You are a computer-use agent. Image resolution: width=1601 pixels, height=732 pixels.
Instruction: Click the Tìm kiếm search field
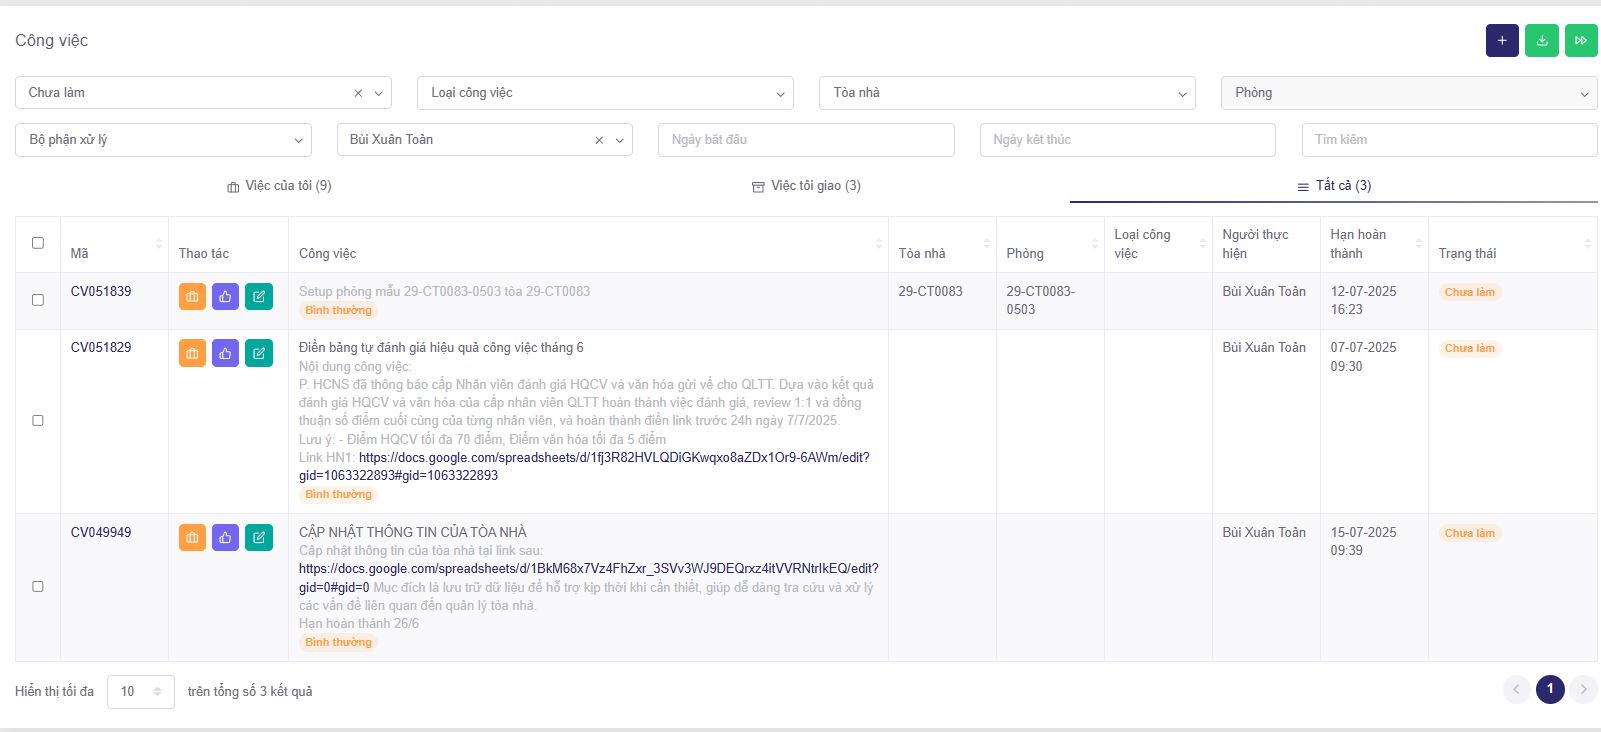pos(1448,140)
